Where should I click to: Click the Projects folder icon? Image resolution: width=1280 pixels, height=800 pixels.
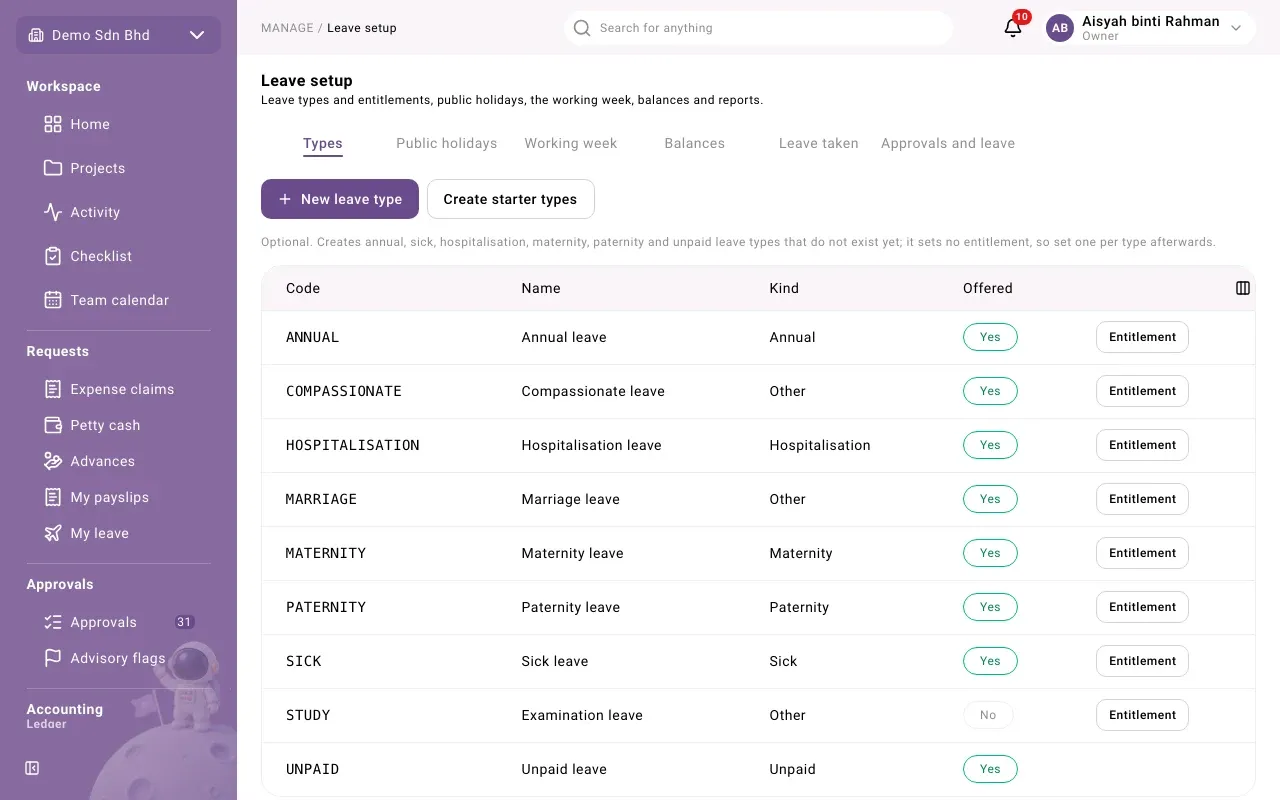(x=53, y=168)
